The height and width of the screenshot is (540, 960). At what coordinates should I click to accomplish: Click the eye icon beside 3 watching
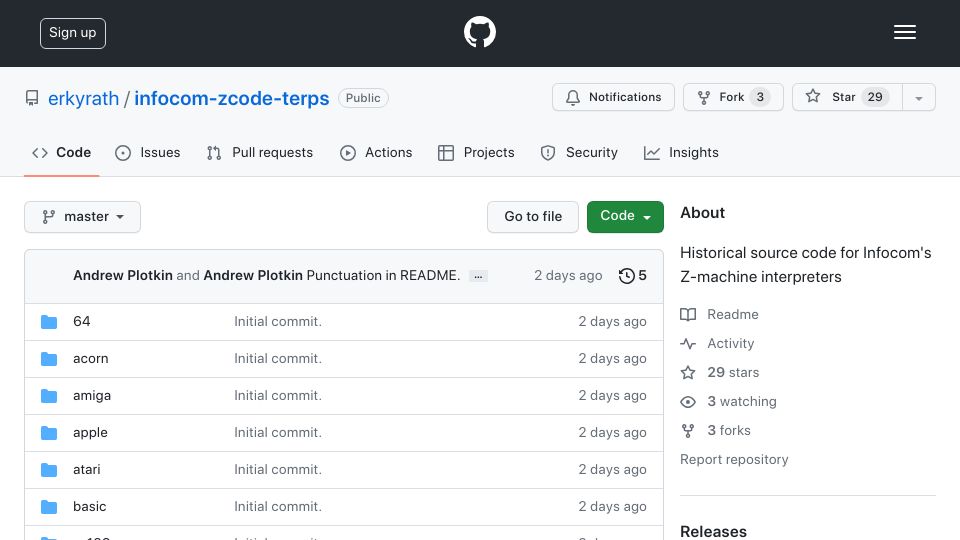pos(688,402)
